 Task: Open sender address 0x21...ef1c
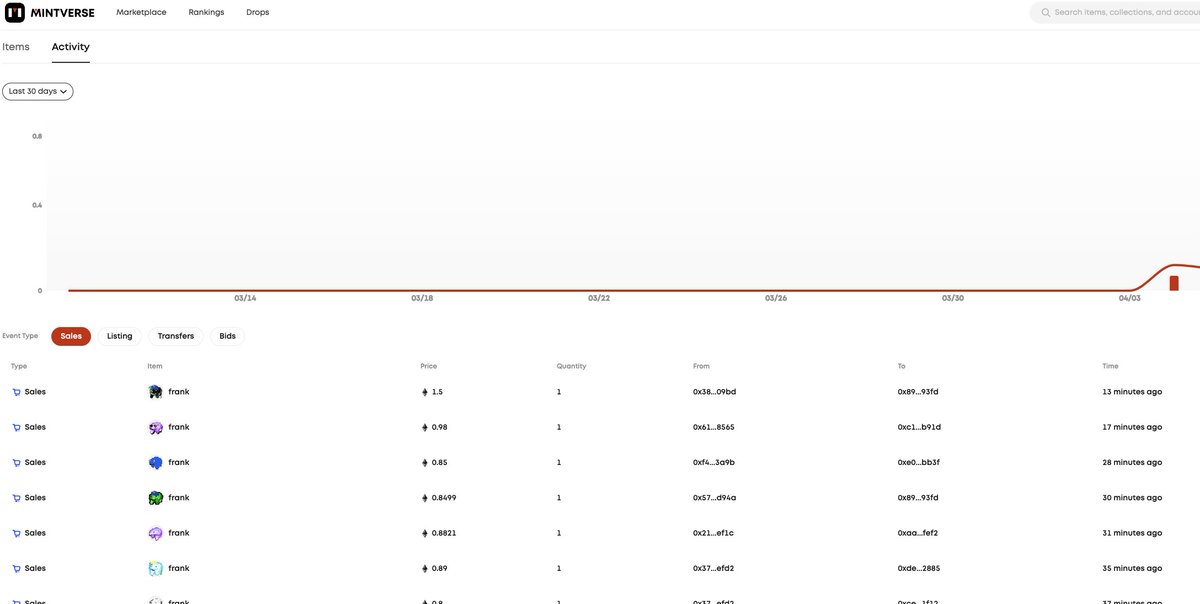[x=713, y=533]
